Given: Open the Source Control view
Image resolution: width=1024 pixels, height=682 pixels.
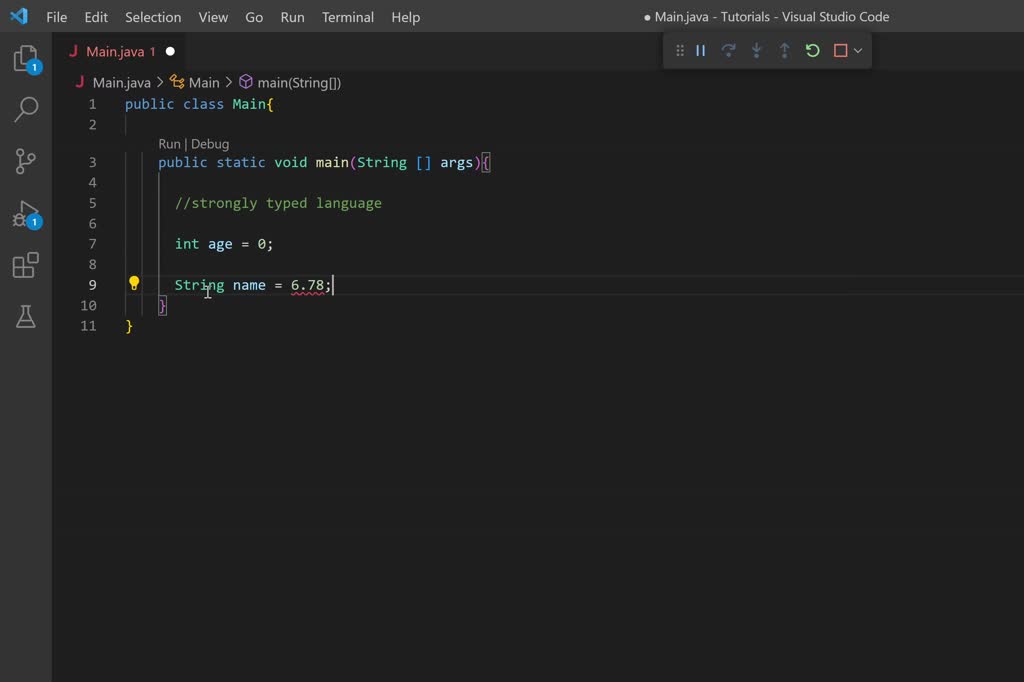Looking at the screenshot, I should (24, 161).
